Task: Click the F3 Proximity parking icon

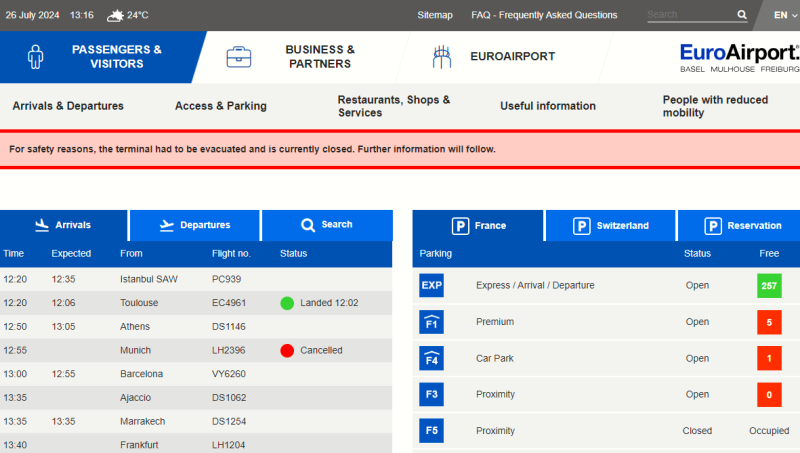Action: [431, 395]
